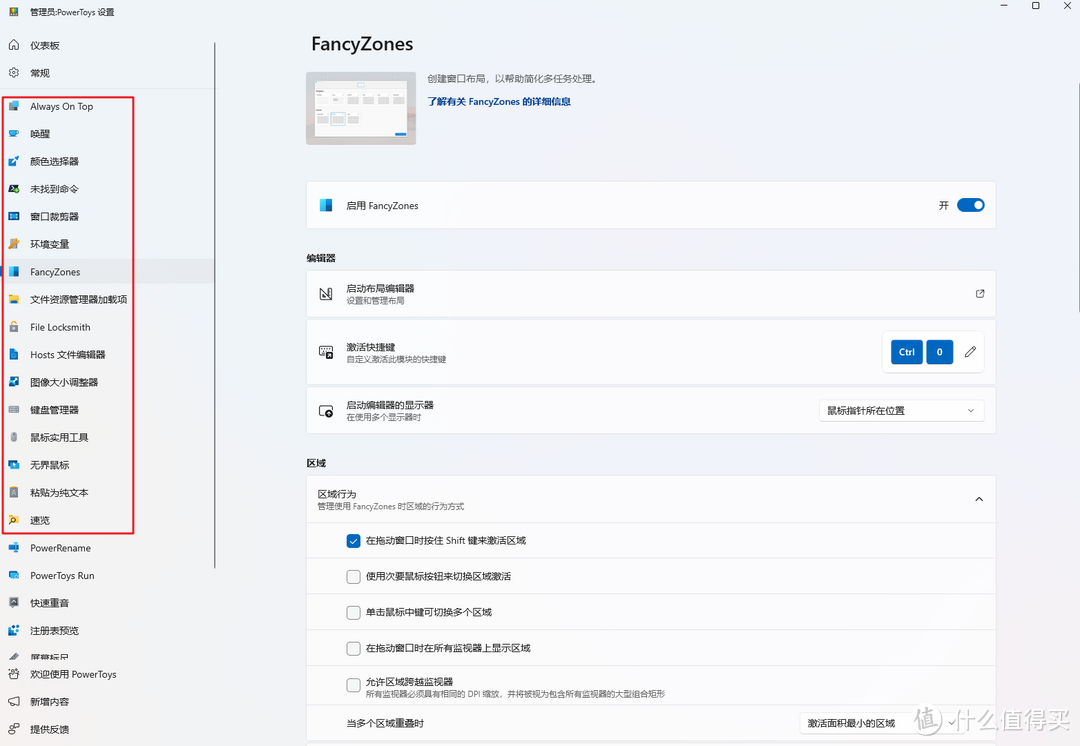
Task: Open the 图像大小调整器 module icon
Action: point(14,382)
